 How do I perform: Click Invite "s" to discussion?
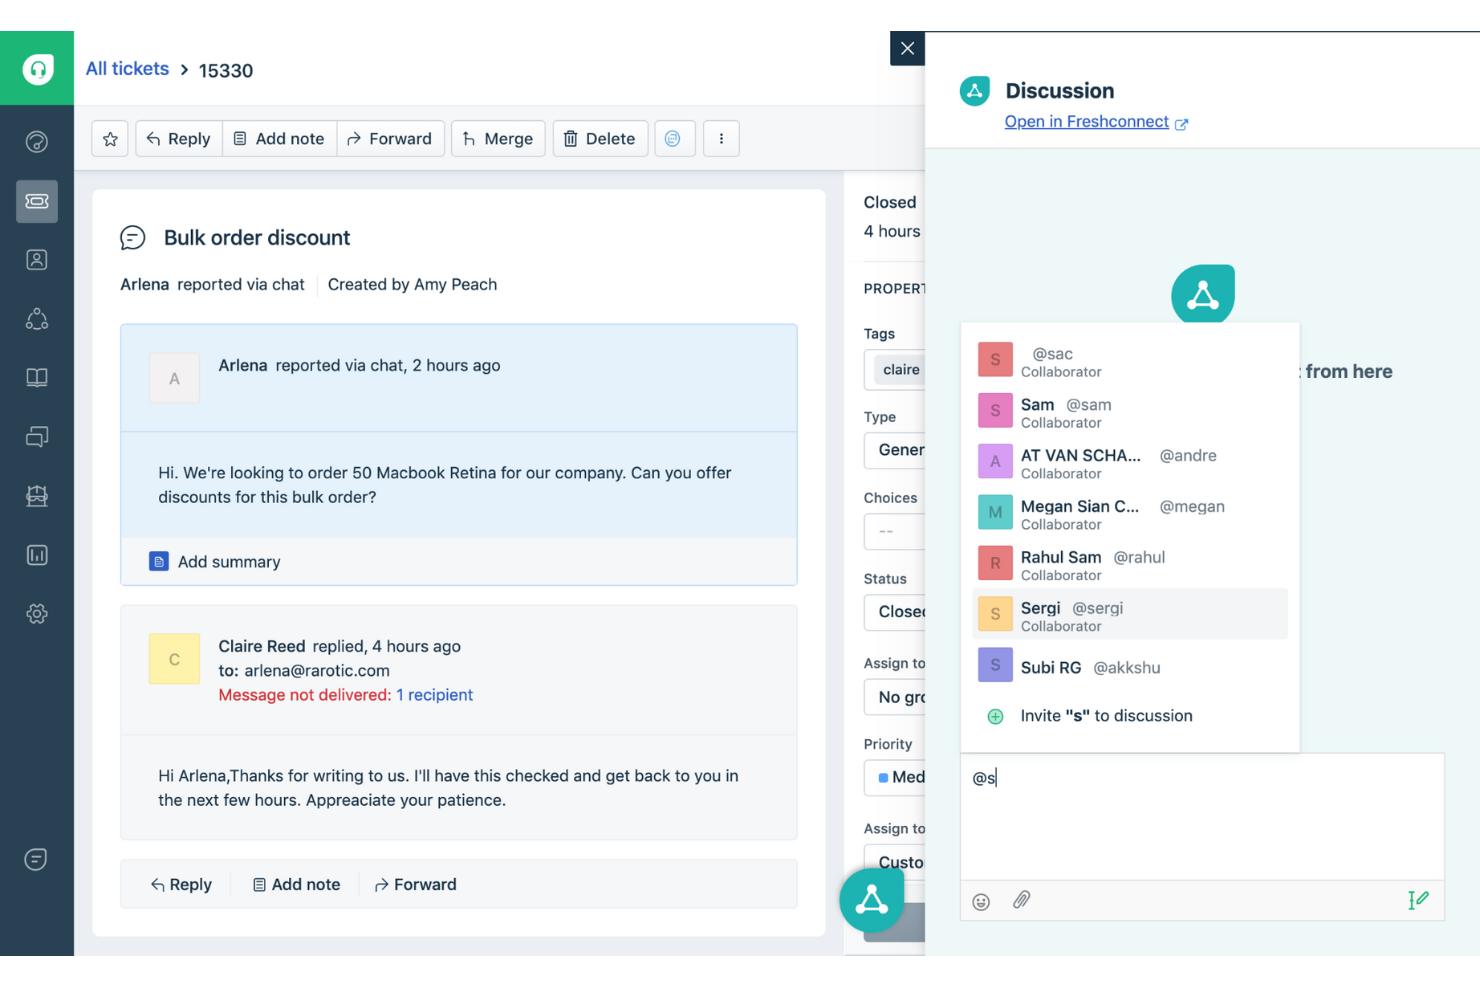(x=1106, y=715)
